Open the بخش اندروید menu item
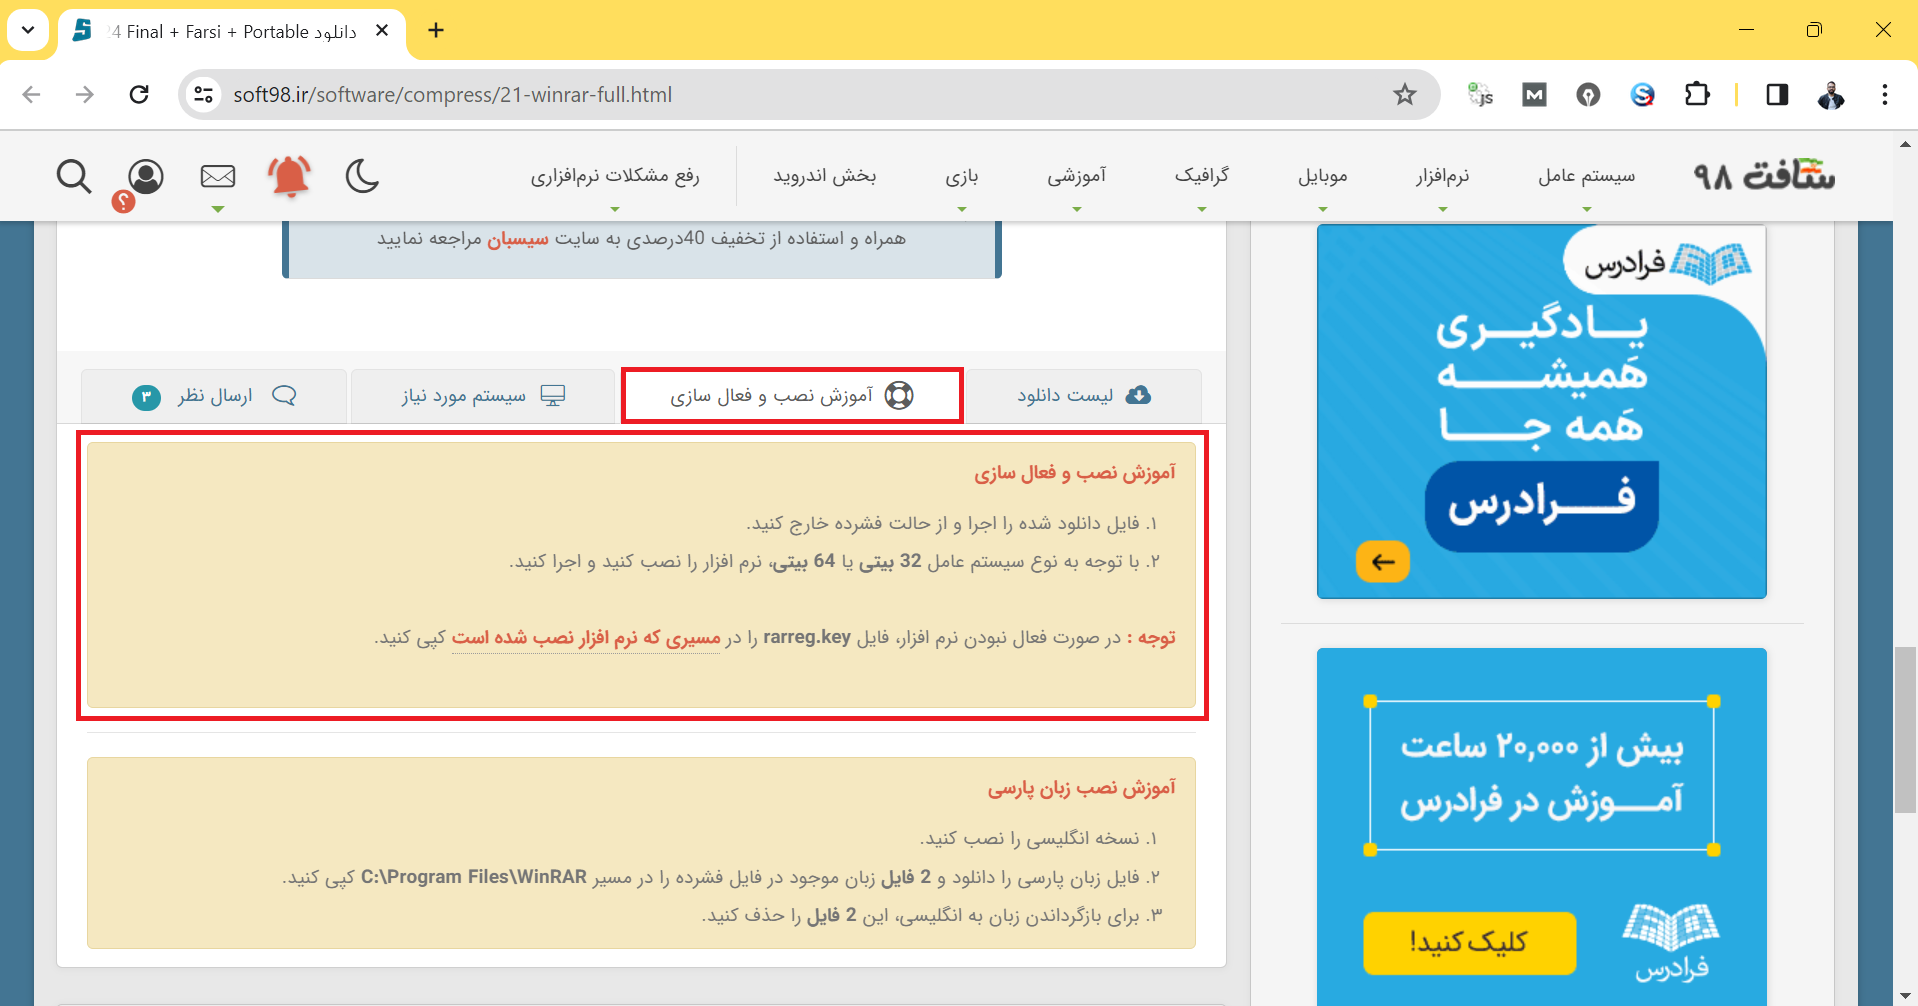This screenshot has width=1918, height=1006. tap(825, 177)
